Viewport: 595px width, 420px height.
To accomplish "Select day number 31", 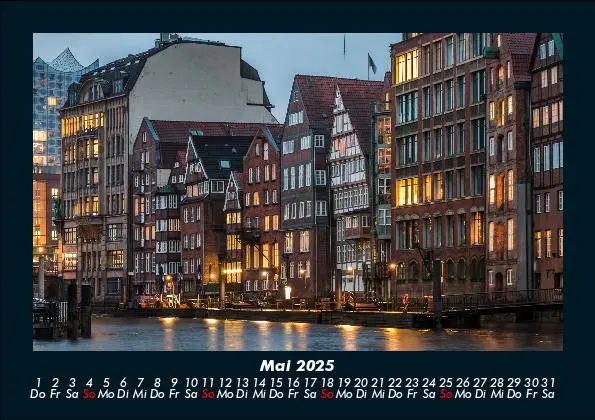I will point(548,382).
